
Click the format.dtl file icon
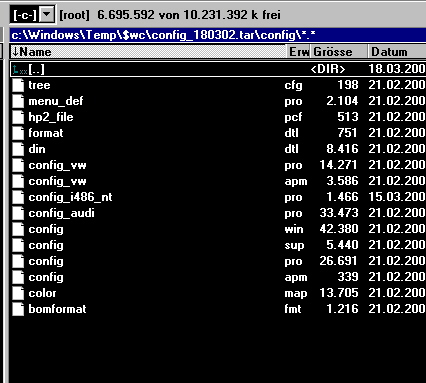[18, 133]
